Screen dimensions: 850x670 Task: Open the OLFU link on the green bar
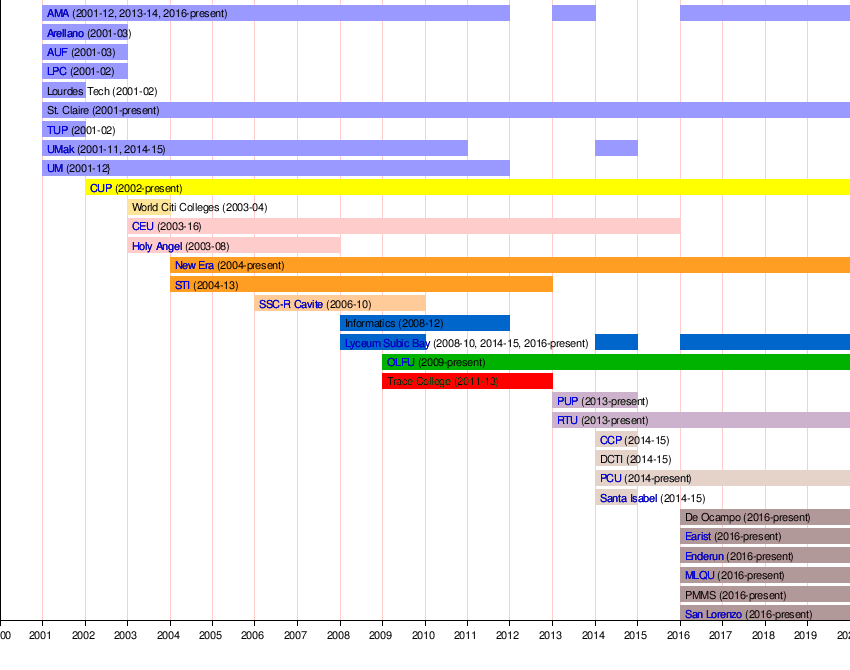click(400, 362)
